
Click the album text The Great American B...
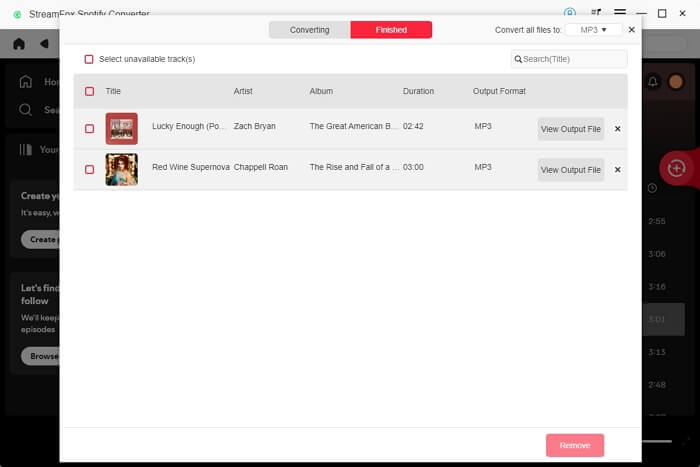click(x=353, y=126)
